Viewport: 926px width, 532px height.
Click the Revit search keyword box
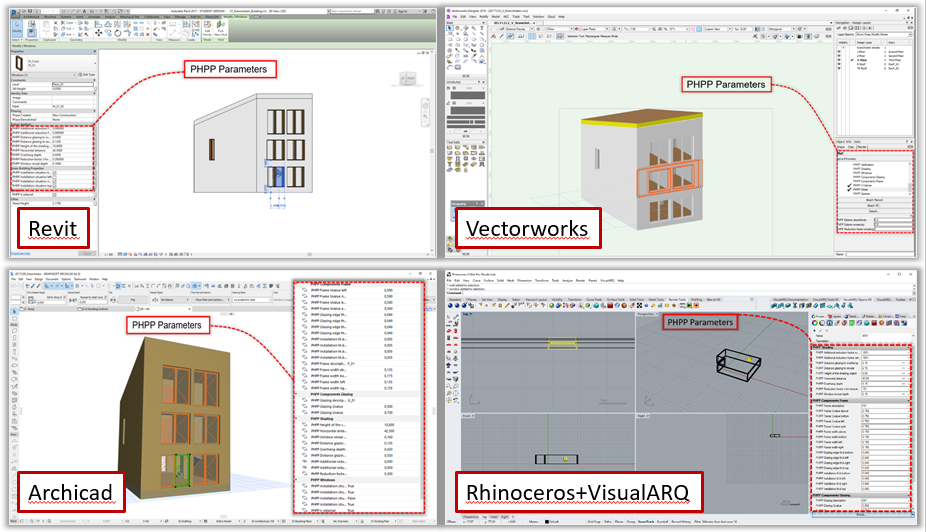point(354,11)
